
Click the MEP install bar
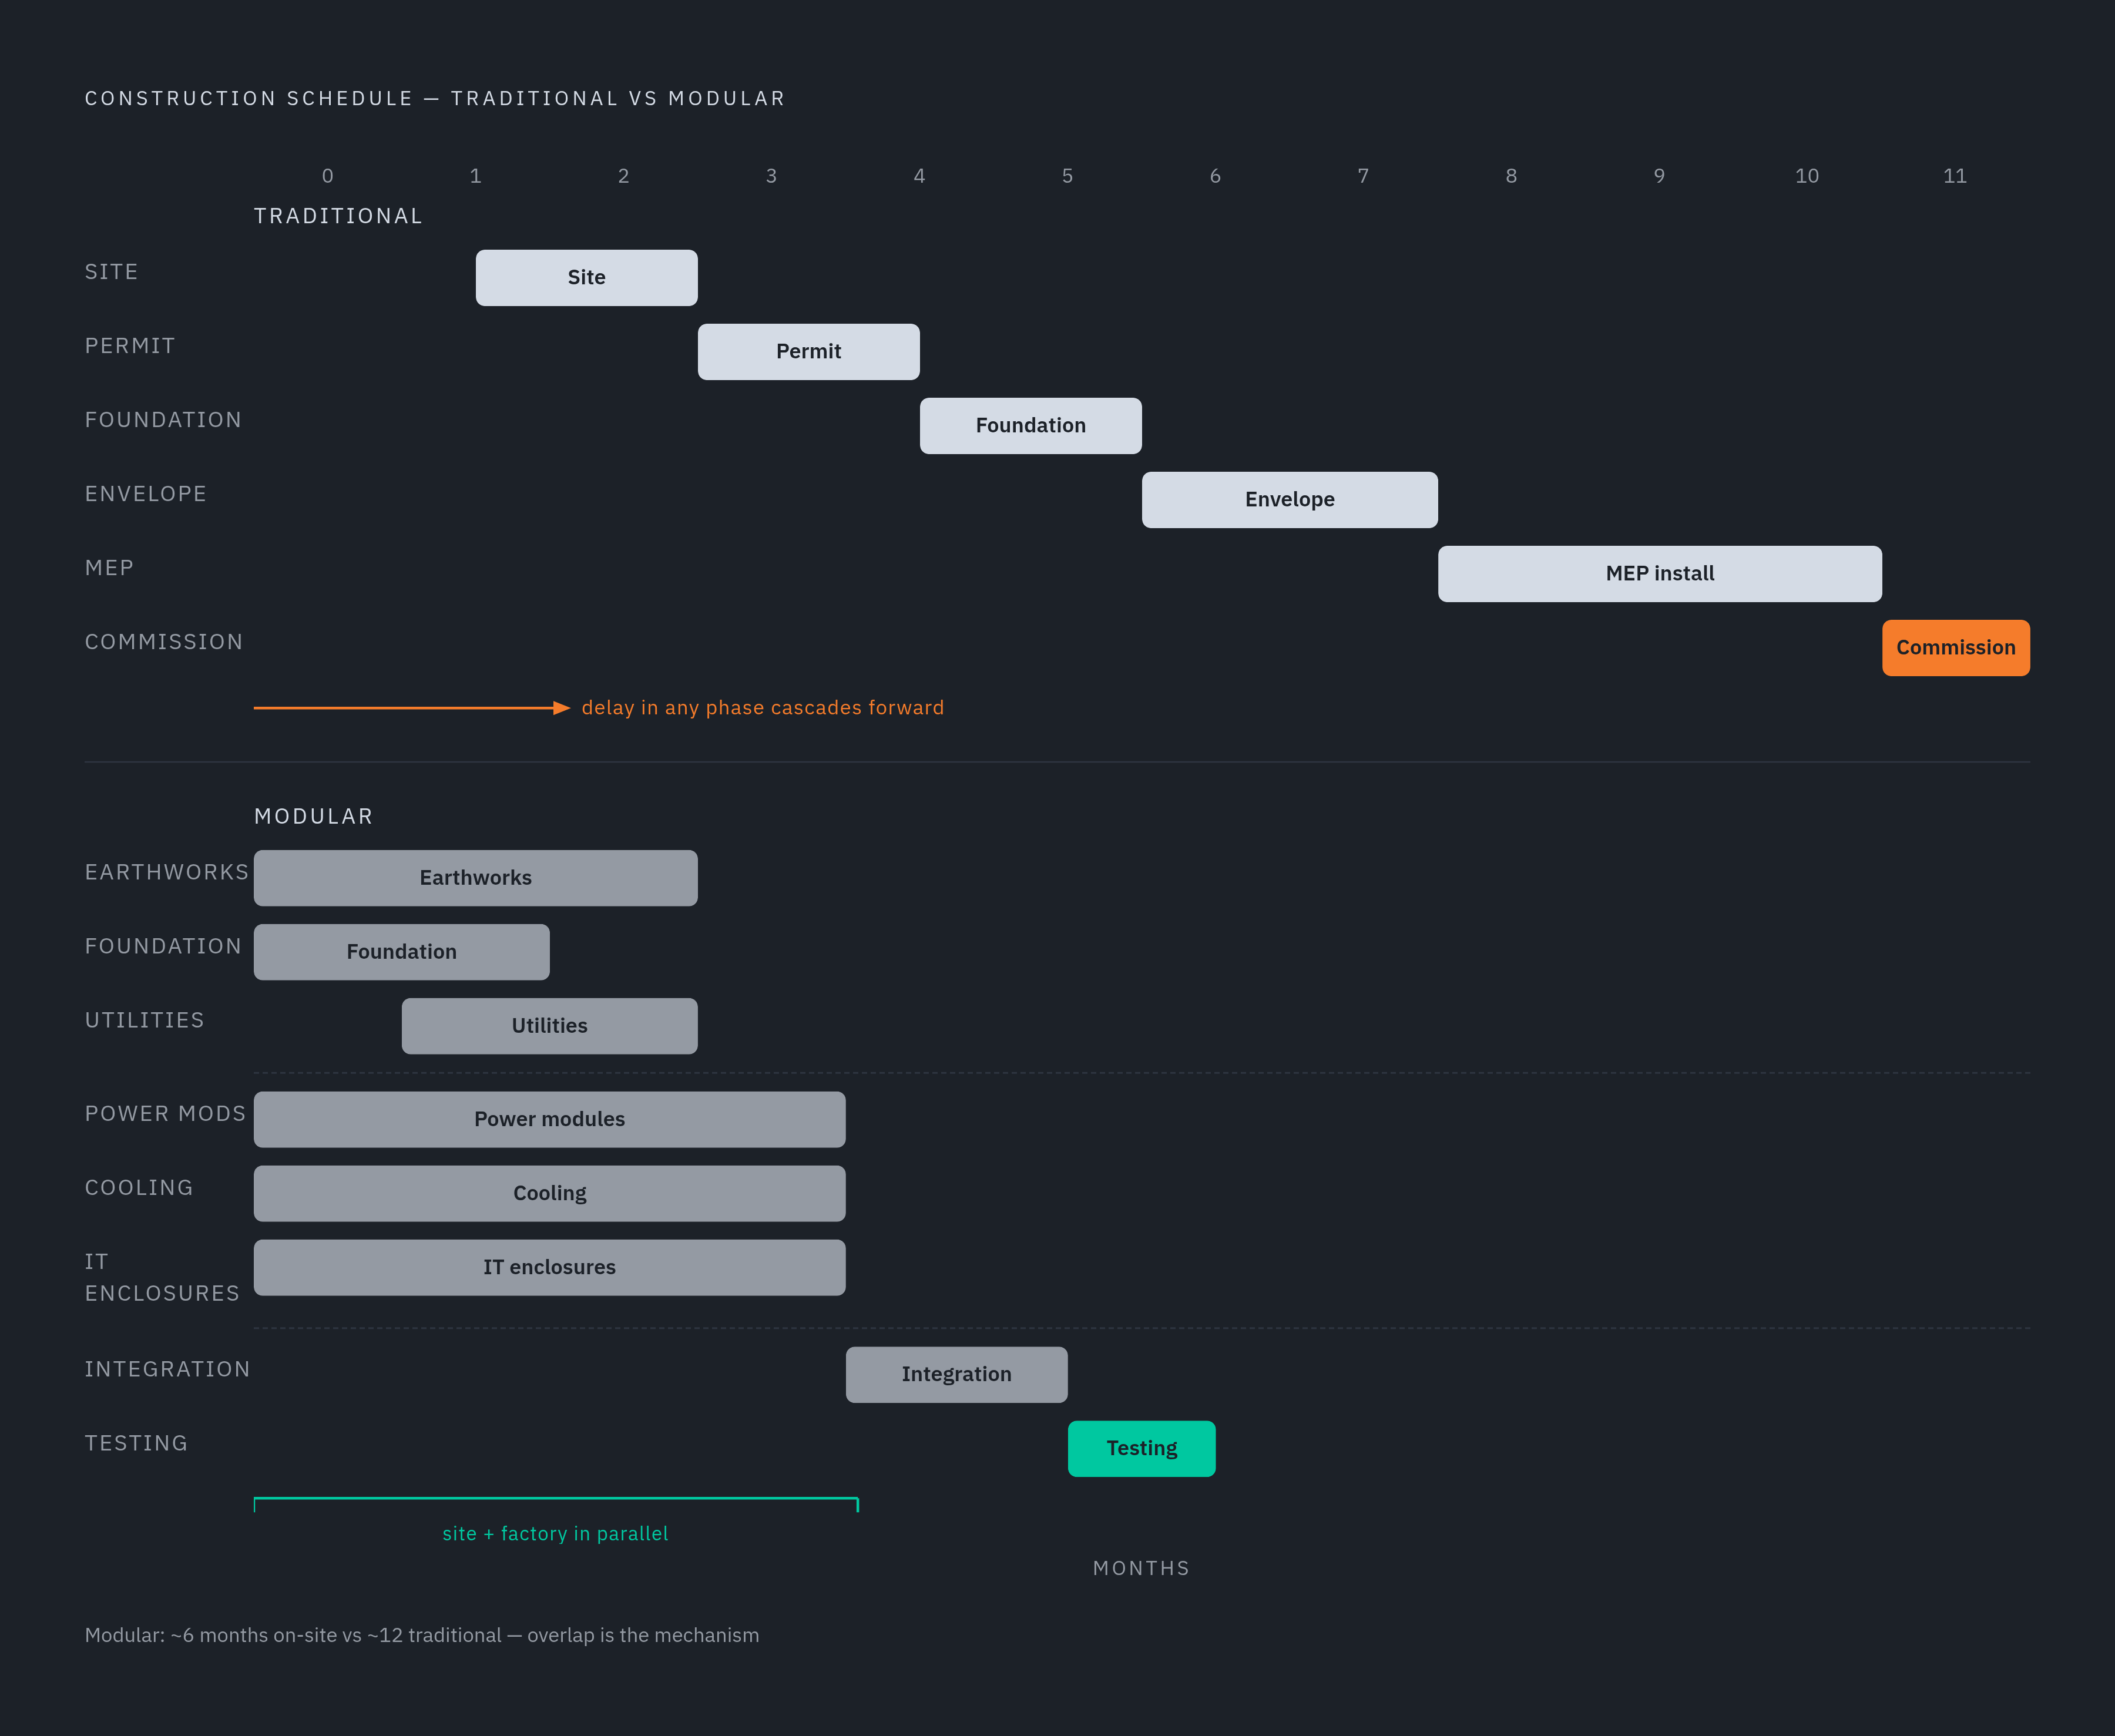[x=1659, y=574]
